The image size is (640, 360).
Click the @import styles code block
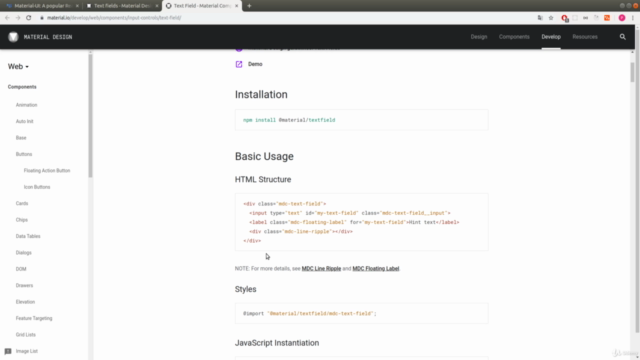click(361, 313)
